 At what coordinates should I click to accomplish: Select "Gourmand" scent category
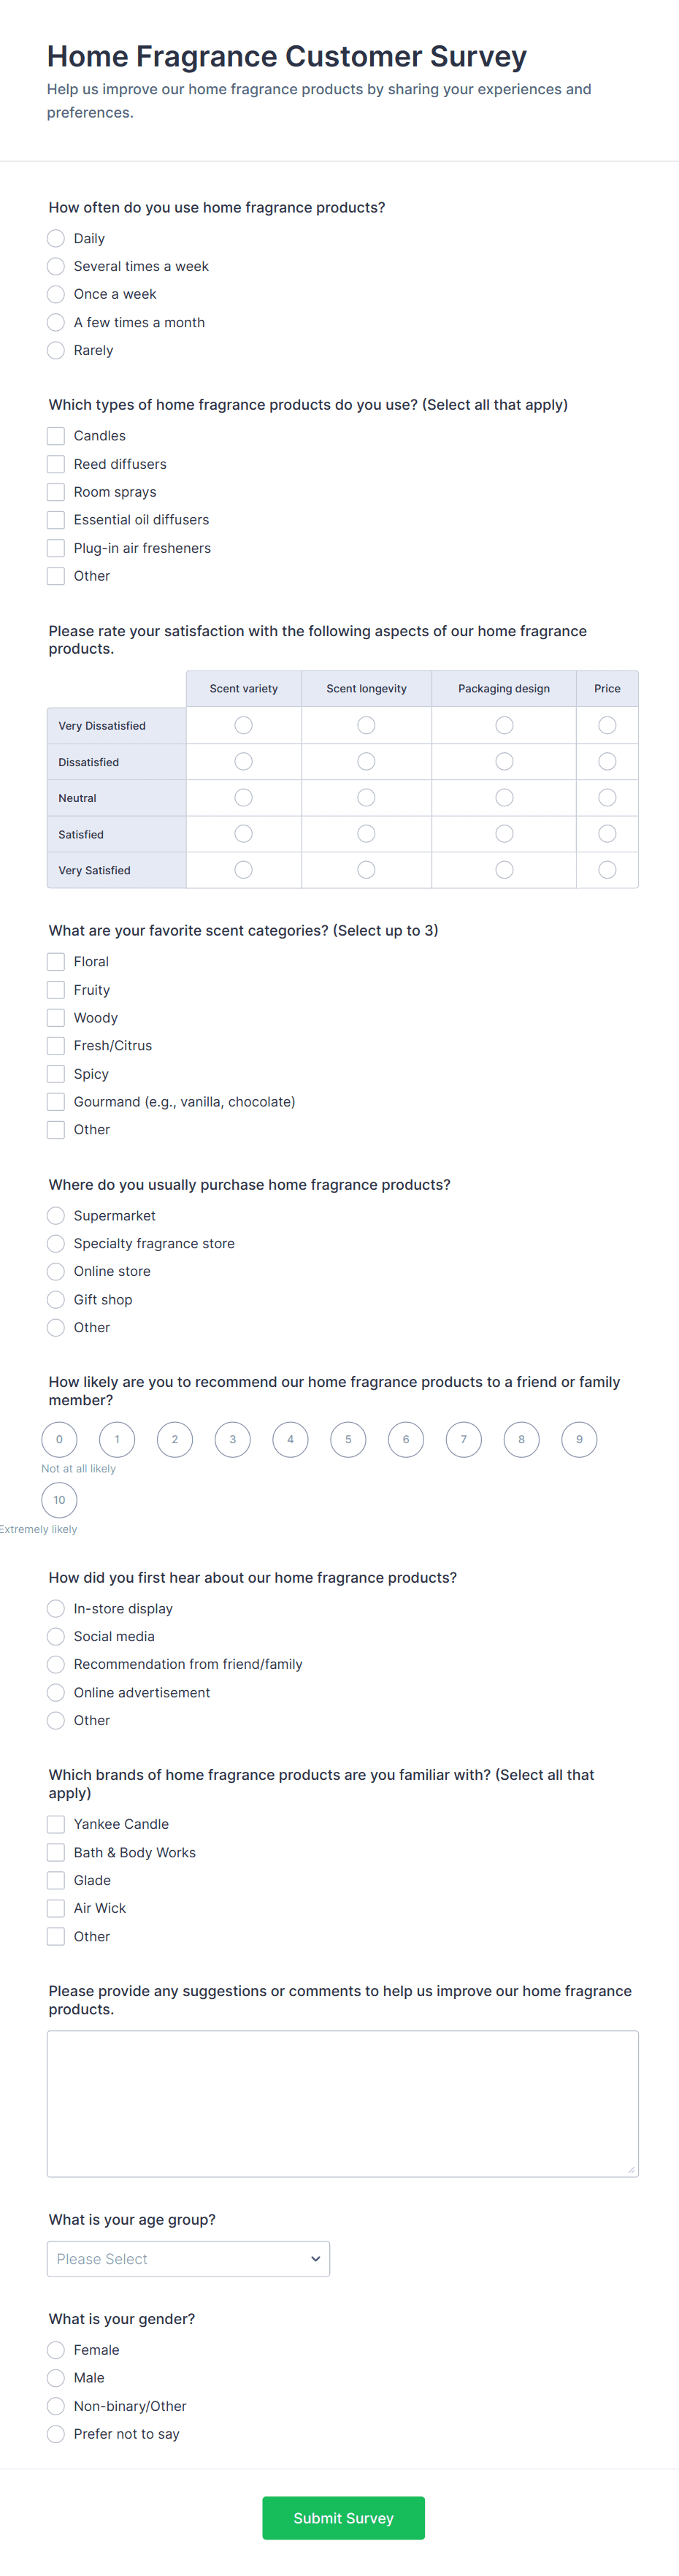coord(55,1101)
